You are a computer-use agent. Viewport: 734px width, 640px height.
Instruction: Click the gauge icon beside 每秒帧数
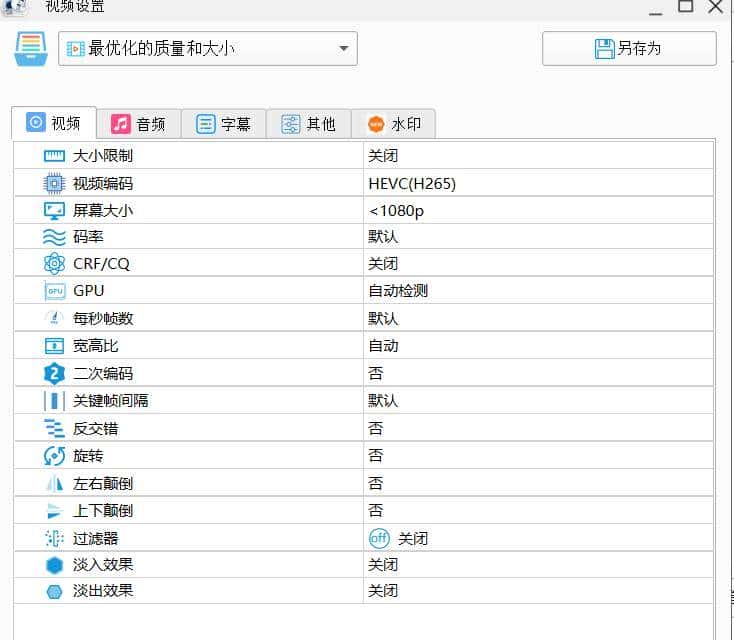click(x=54, y=318)
